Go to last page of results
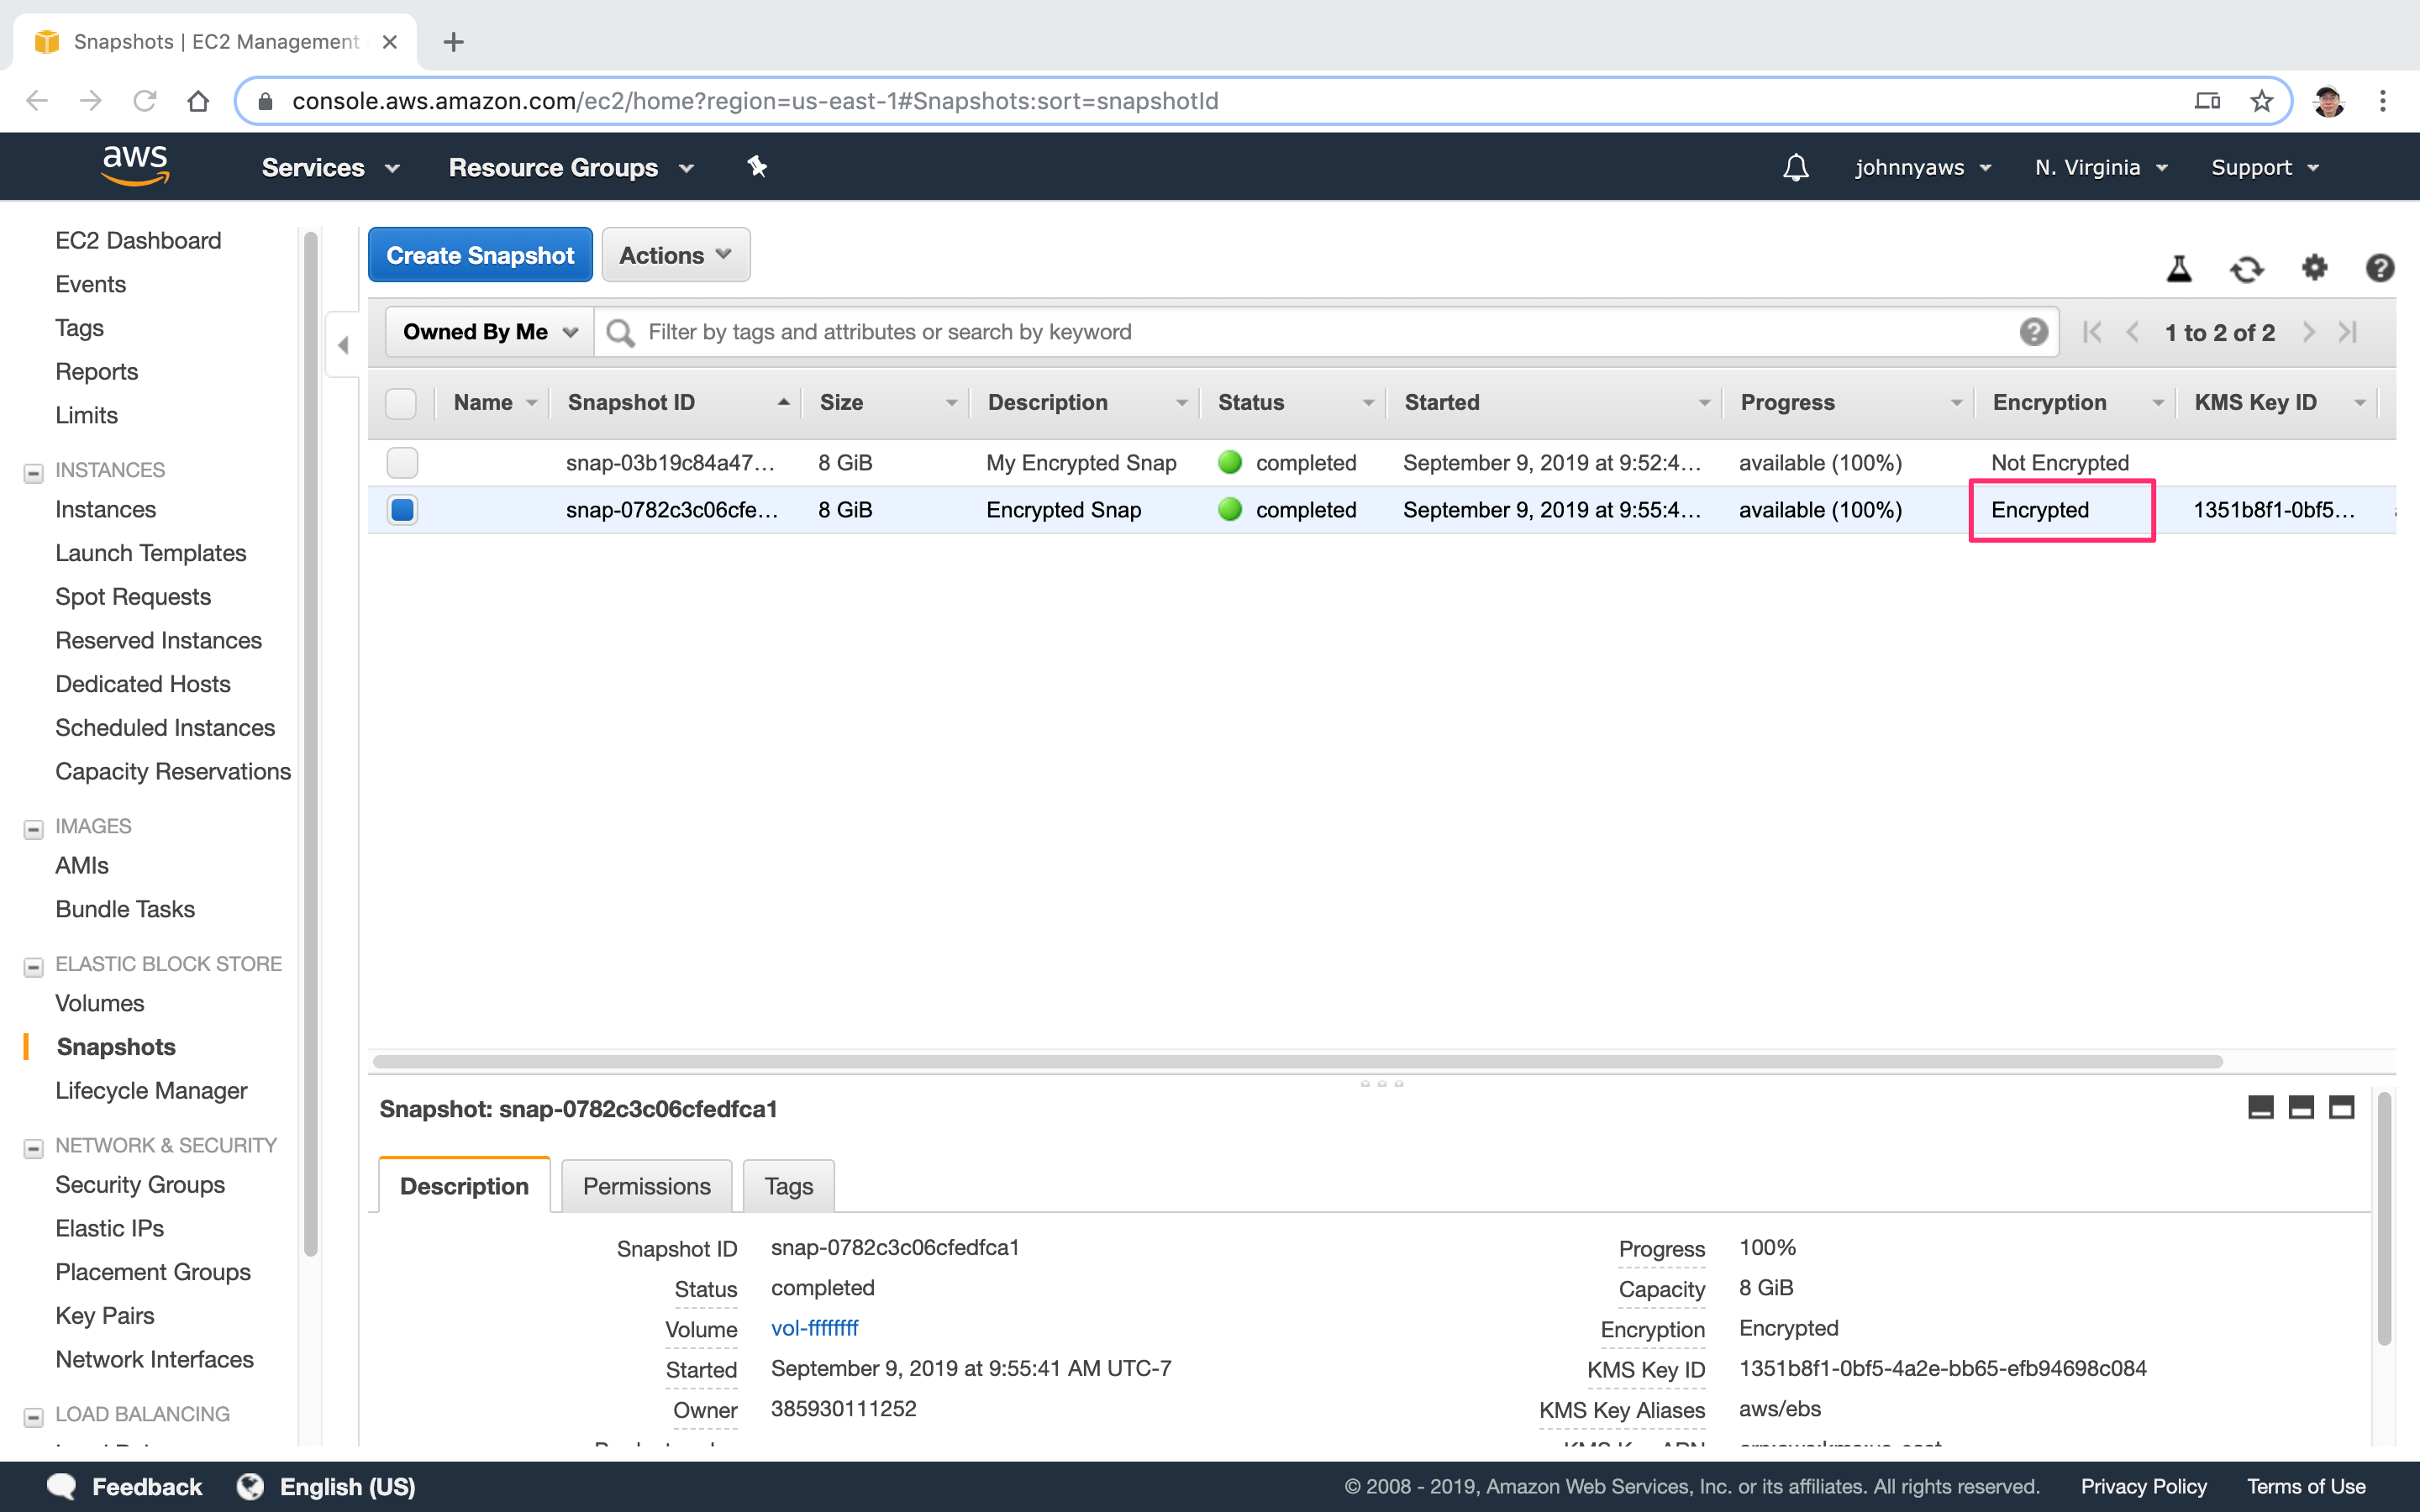2420x1512 pixels. [x=2348, y=332]
